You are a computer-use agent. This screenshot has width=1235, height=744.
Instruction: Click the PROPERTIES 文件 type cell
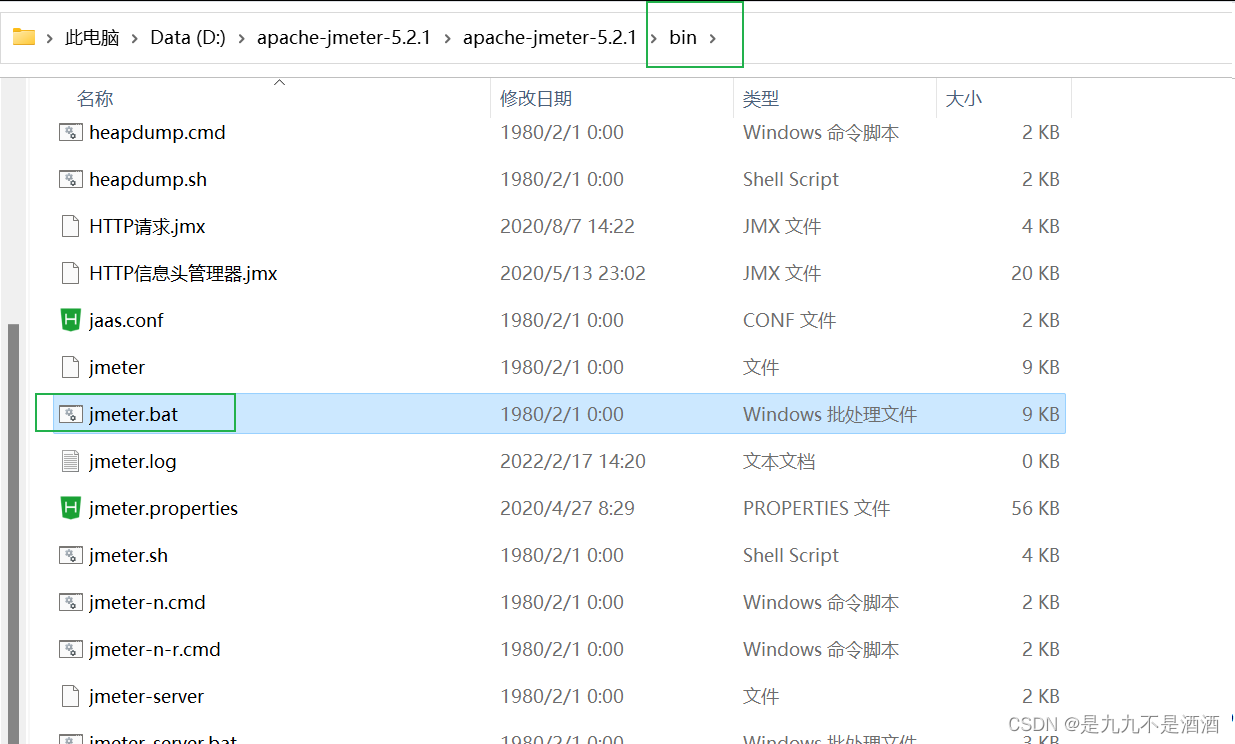816,508
